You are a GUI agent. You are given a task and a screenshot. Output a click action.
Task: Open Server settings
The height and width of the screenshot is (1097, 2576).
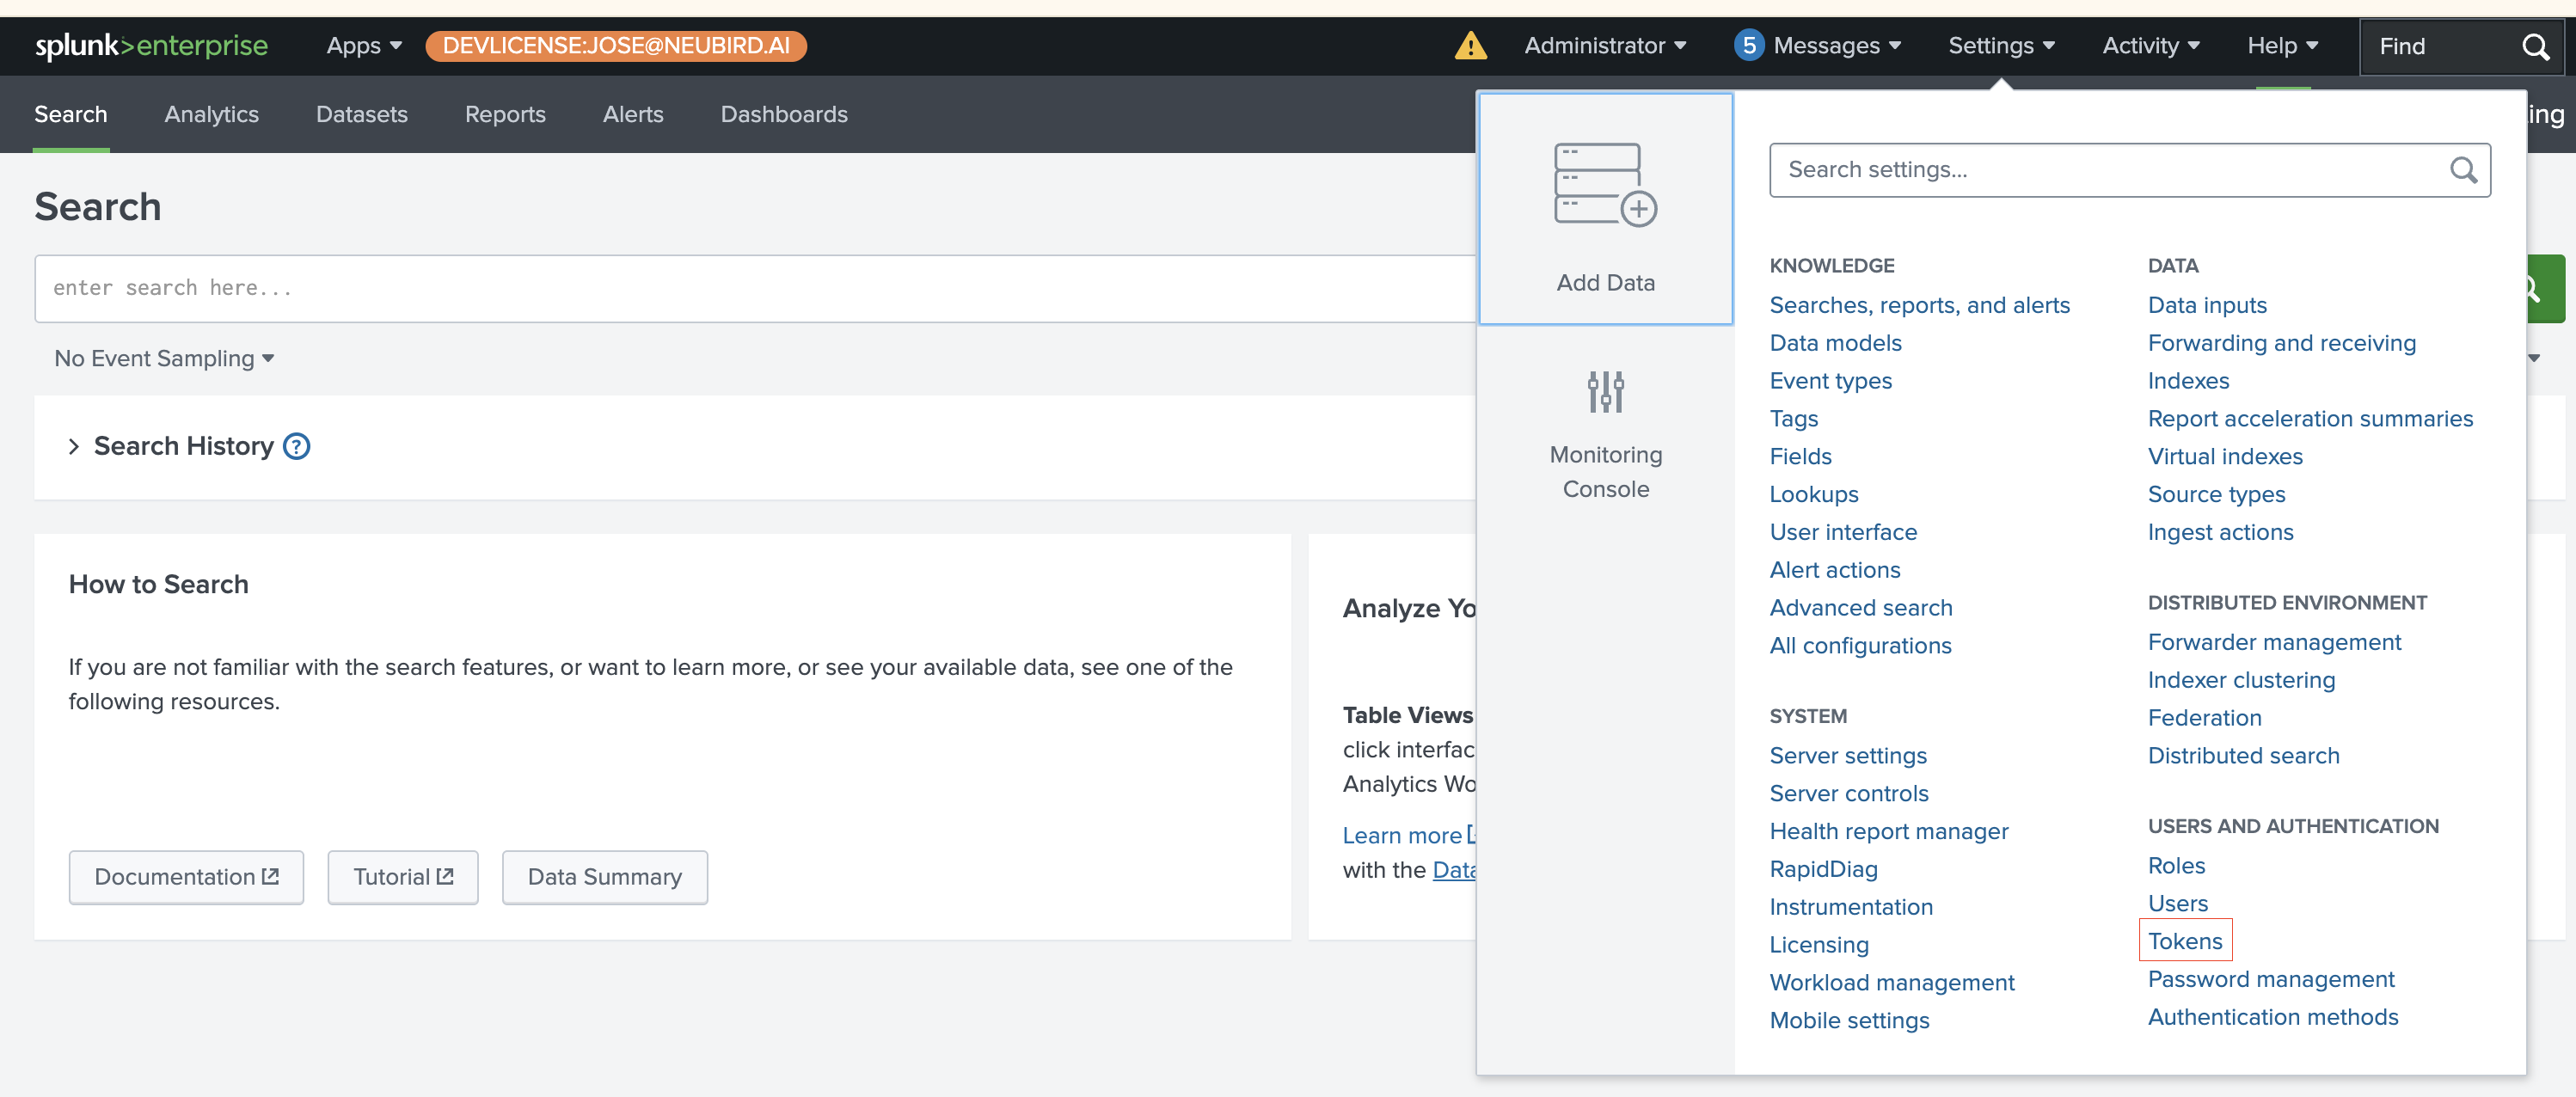(x=1847, y=756)
